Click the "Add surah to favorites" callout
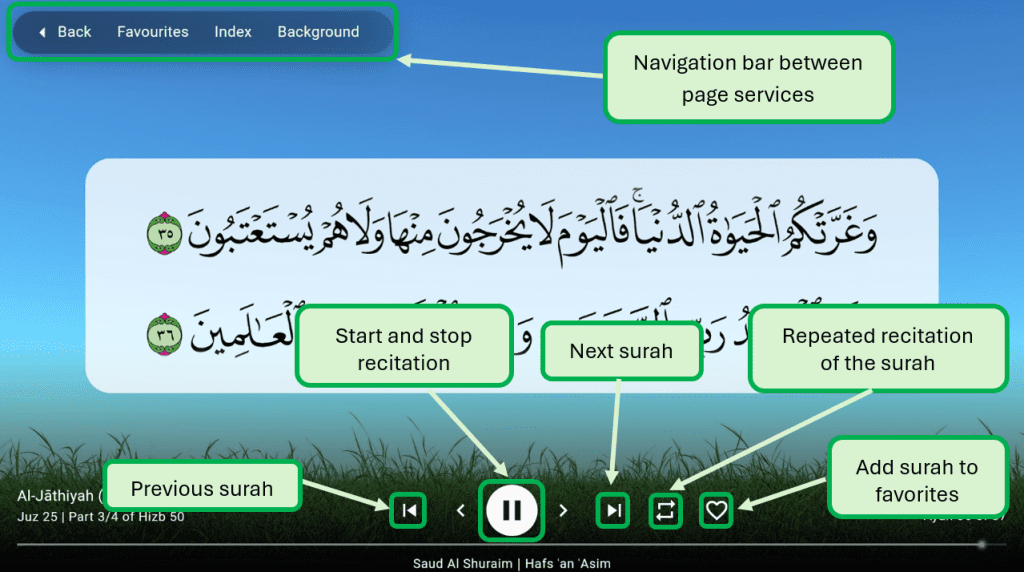The width and height of the screenshot is (1024, 572). [916, 480]
